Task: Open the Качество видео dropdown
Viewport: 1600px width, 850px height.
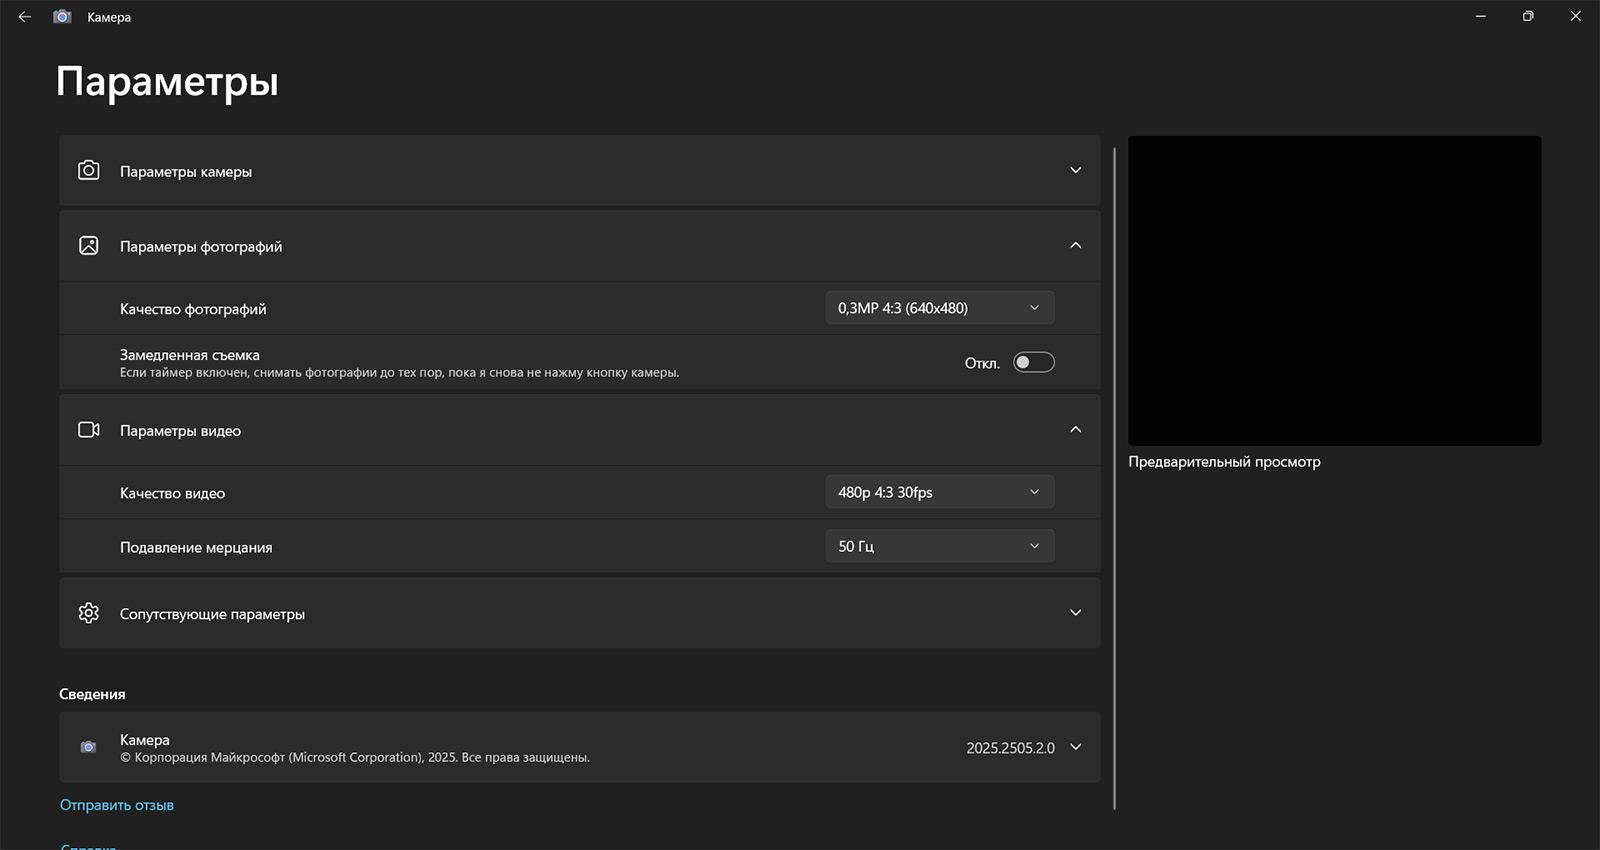Action: (939, 492)
